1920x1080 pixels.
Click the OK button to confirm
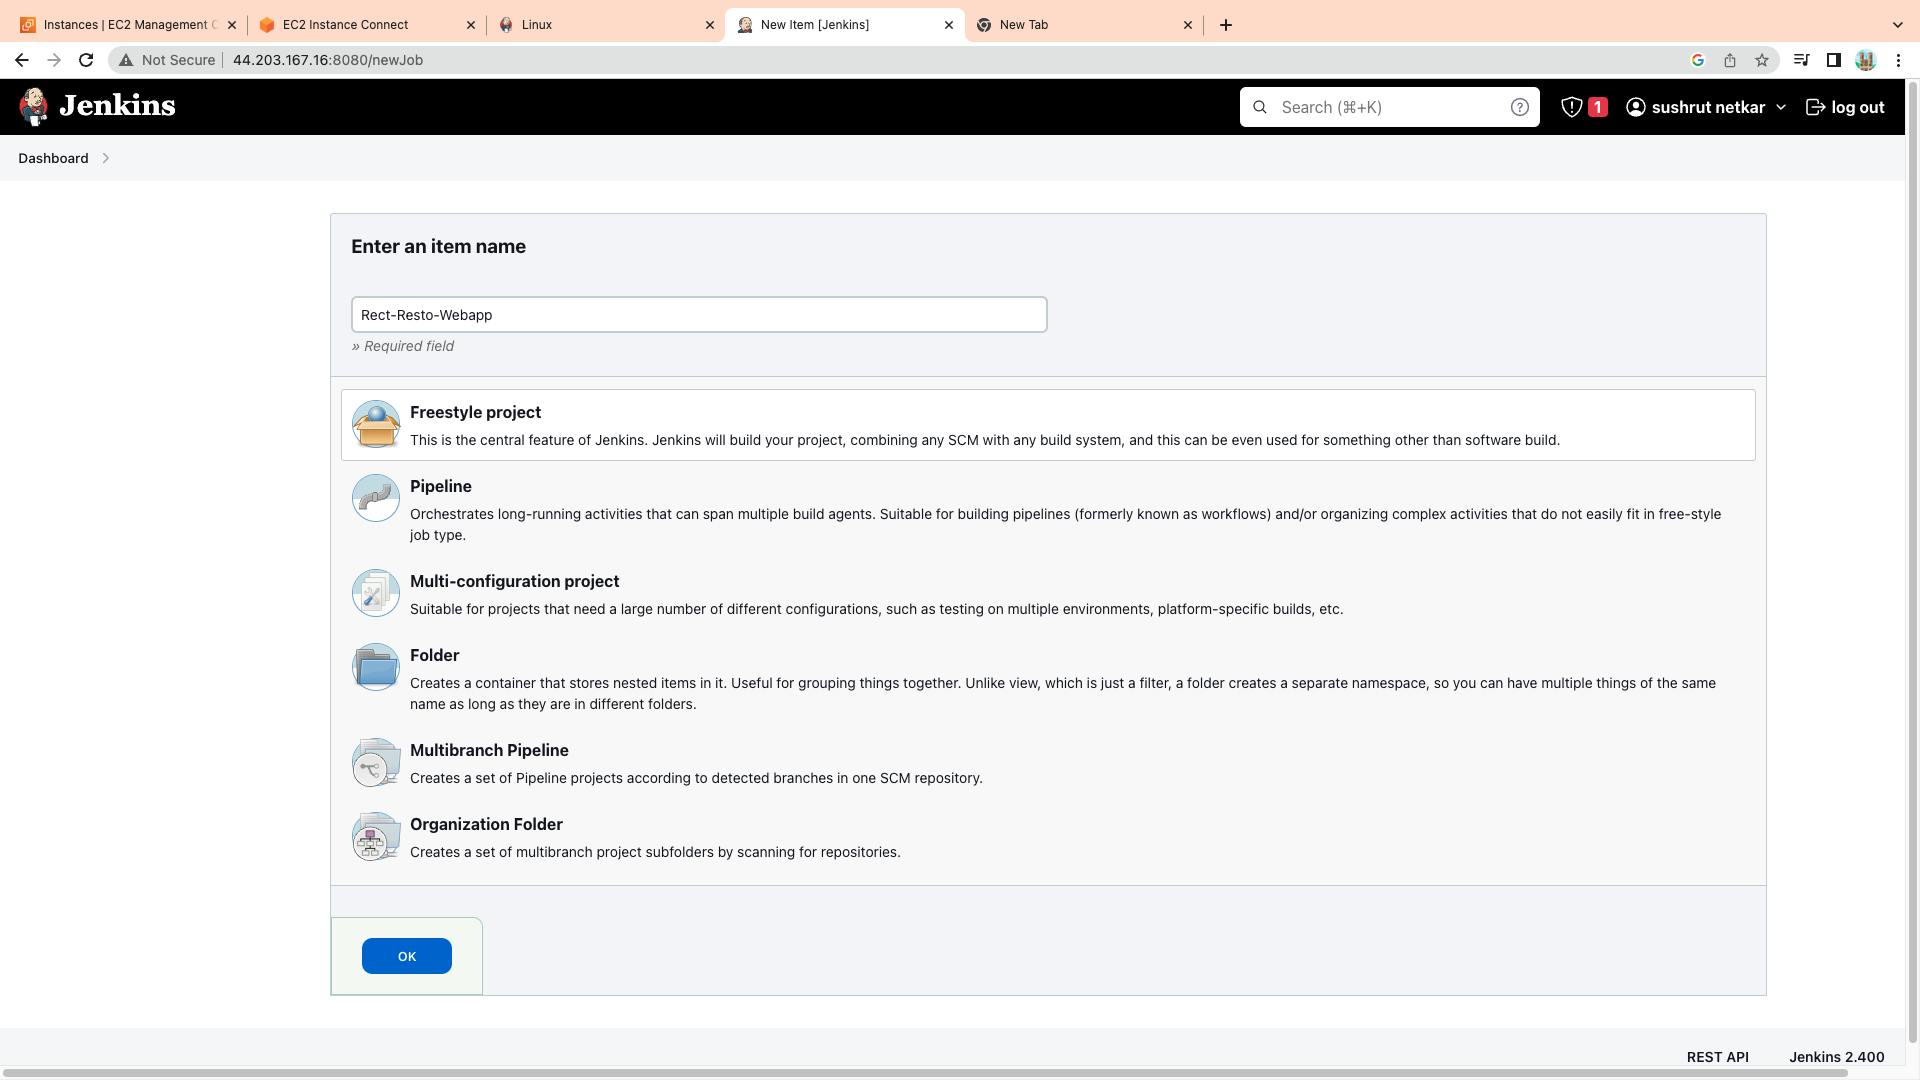406,956
